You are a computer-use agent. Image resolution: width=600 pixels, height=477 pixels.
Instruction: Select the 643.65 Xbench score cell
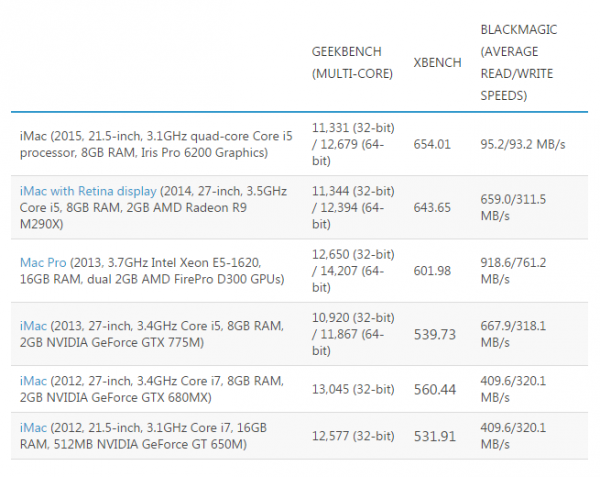click(432, 207)
